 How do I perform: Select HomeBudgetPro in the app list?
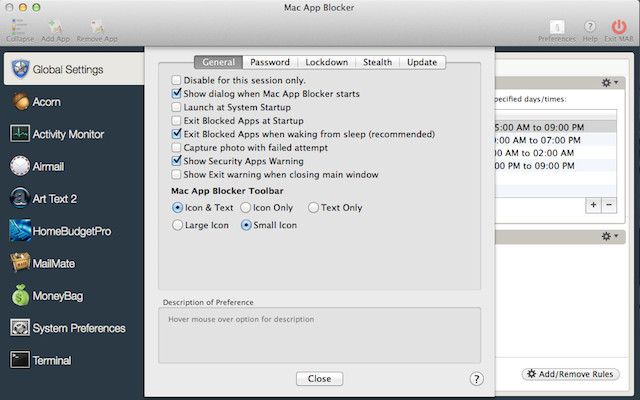74,231
